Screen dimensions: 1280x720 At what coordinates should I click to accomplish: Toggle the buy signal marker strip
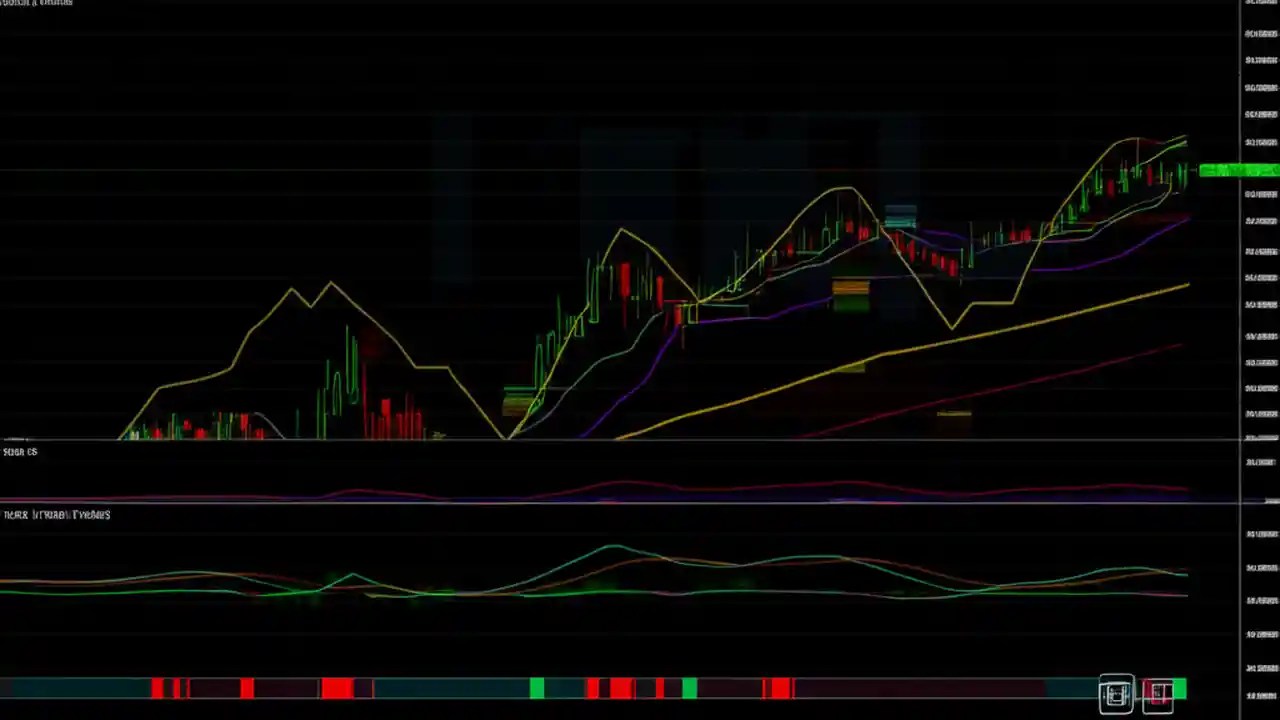pyautogui.click(x=536, y=688)
